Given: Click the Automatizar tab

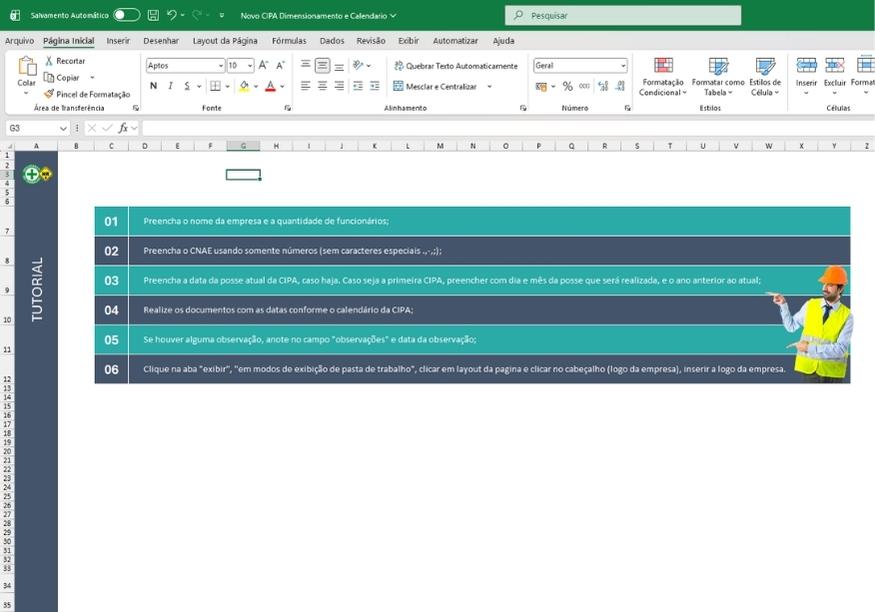Looking at the screenshot, I should click(455, 41).
